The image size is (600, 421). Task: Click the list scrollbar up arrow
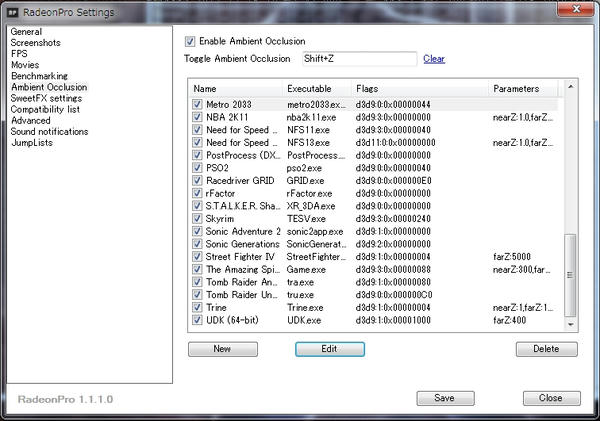click(x=570, y=86)
